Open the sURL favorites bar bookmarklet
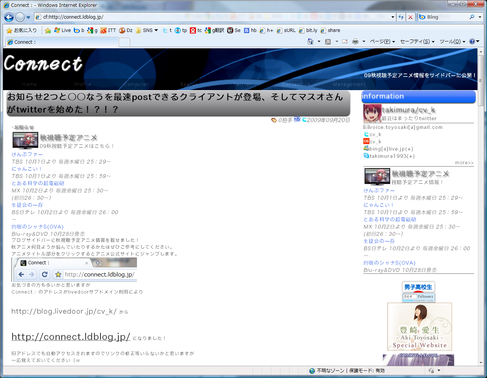487x378 pixels. point(286,30)
